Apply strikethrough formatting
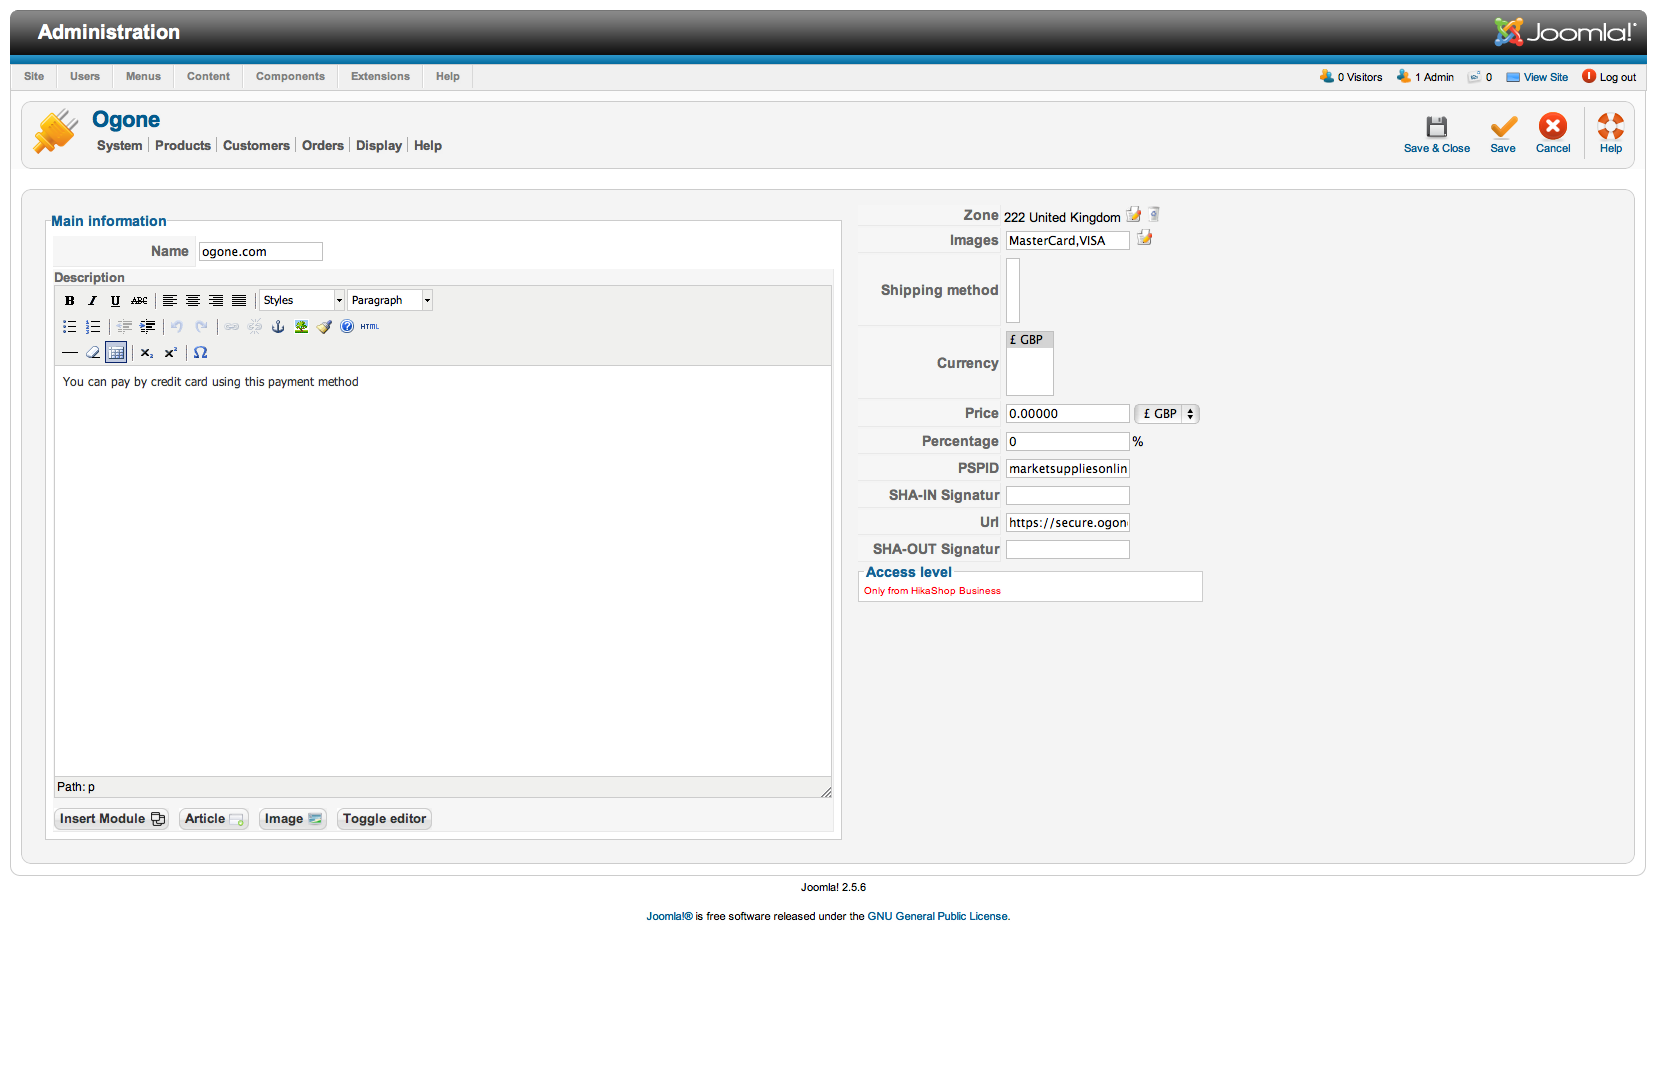Screen dimensions: 1657x1079 pyautogui.click(x=139, y=300)
